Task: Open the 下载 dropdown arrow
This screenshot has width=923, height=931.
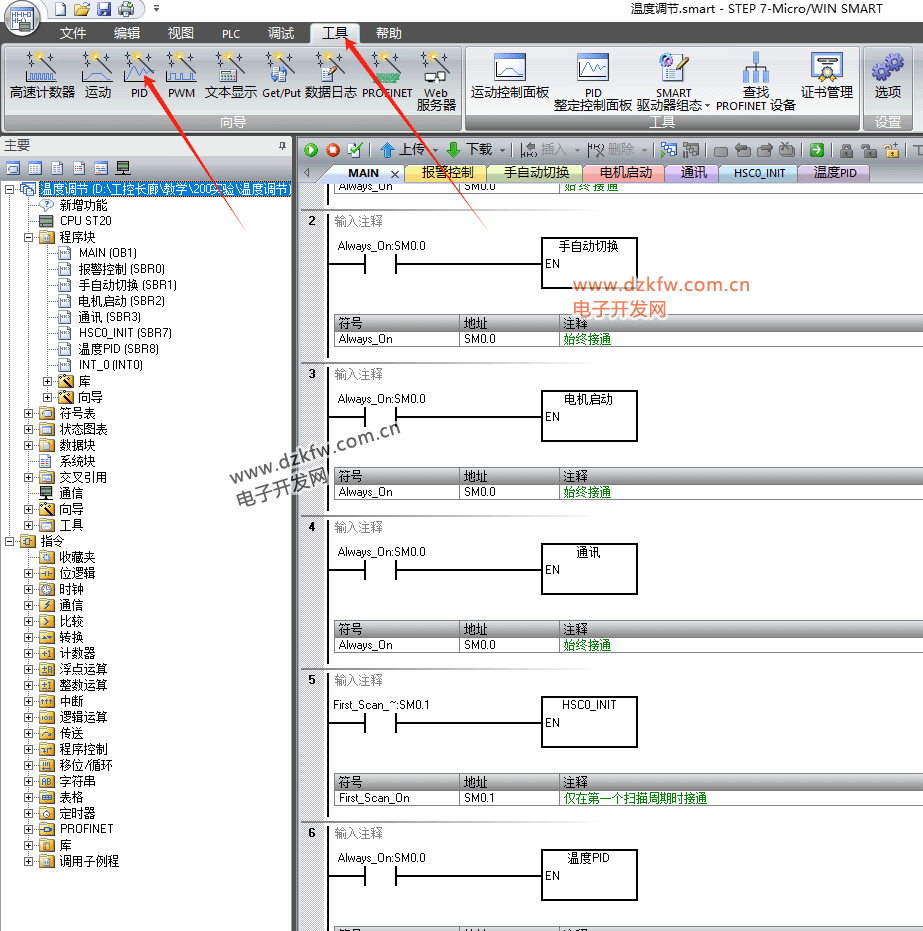Action: [502, 150]
